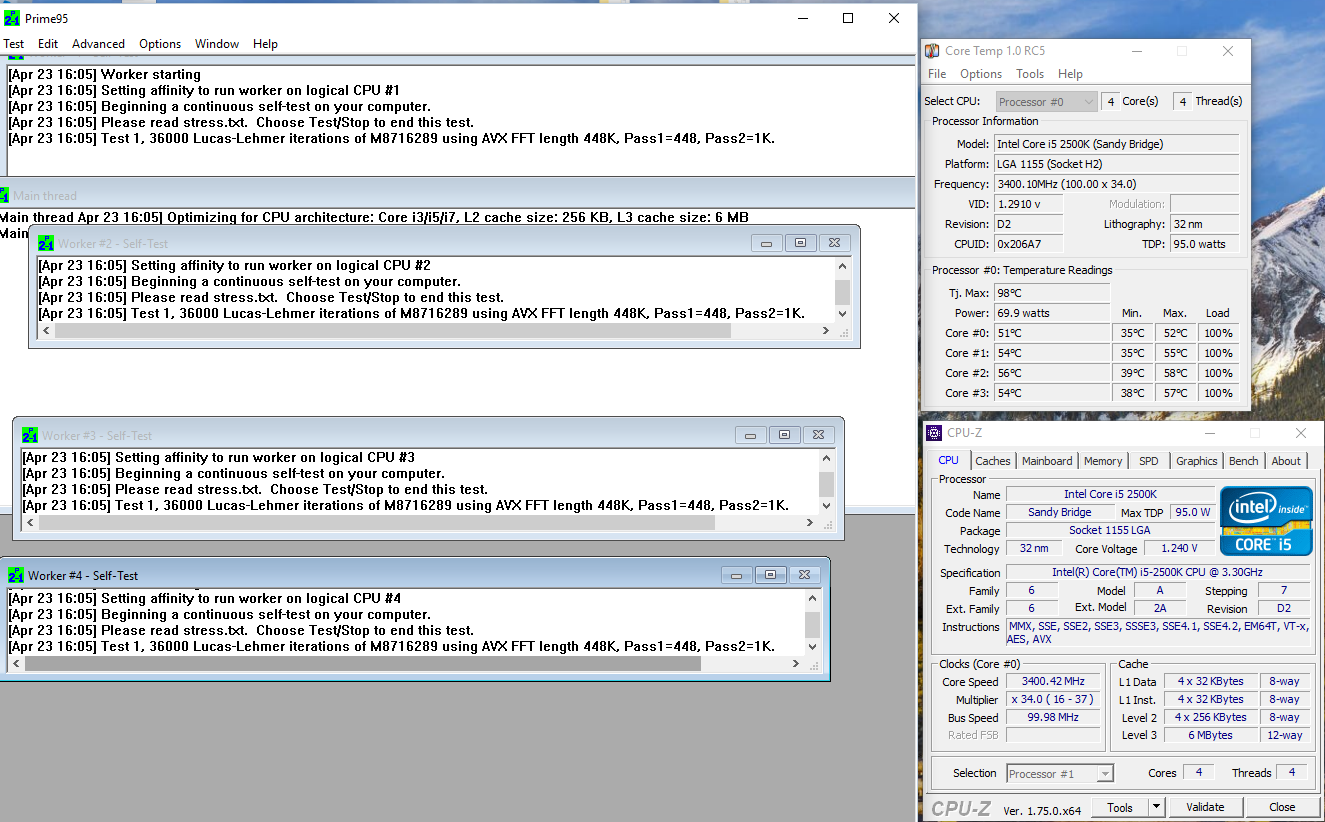Viewport: 1325px width, 822px height.
Task: Switch to the CPU tab in CPU-Z
Action: [948, 460]
